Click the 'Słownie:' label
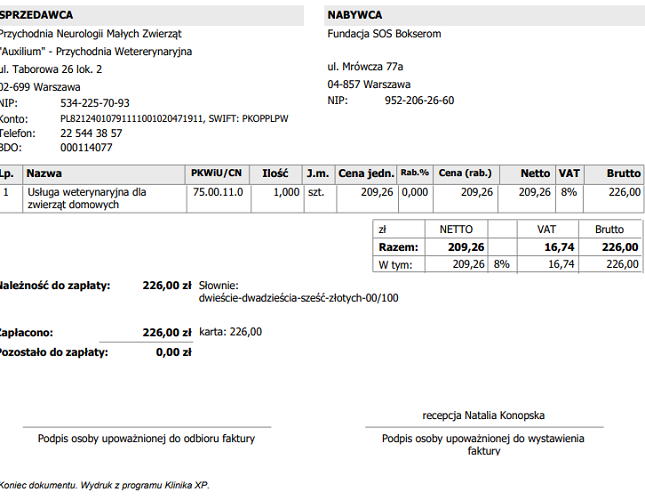This screenshot has height=500, width=645. point(218,285)
